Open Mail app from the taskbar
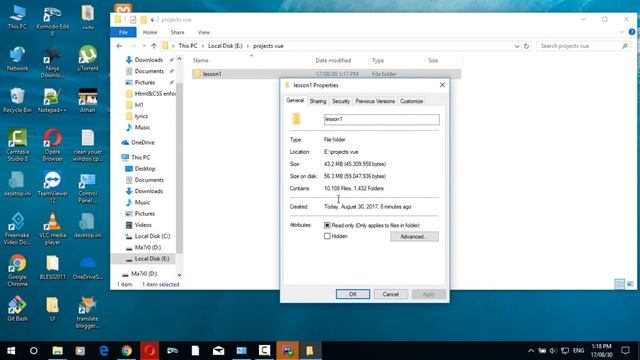Screen dimensions: 640x360 218,351
